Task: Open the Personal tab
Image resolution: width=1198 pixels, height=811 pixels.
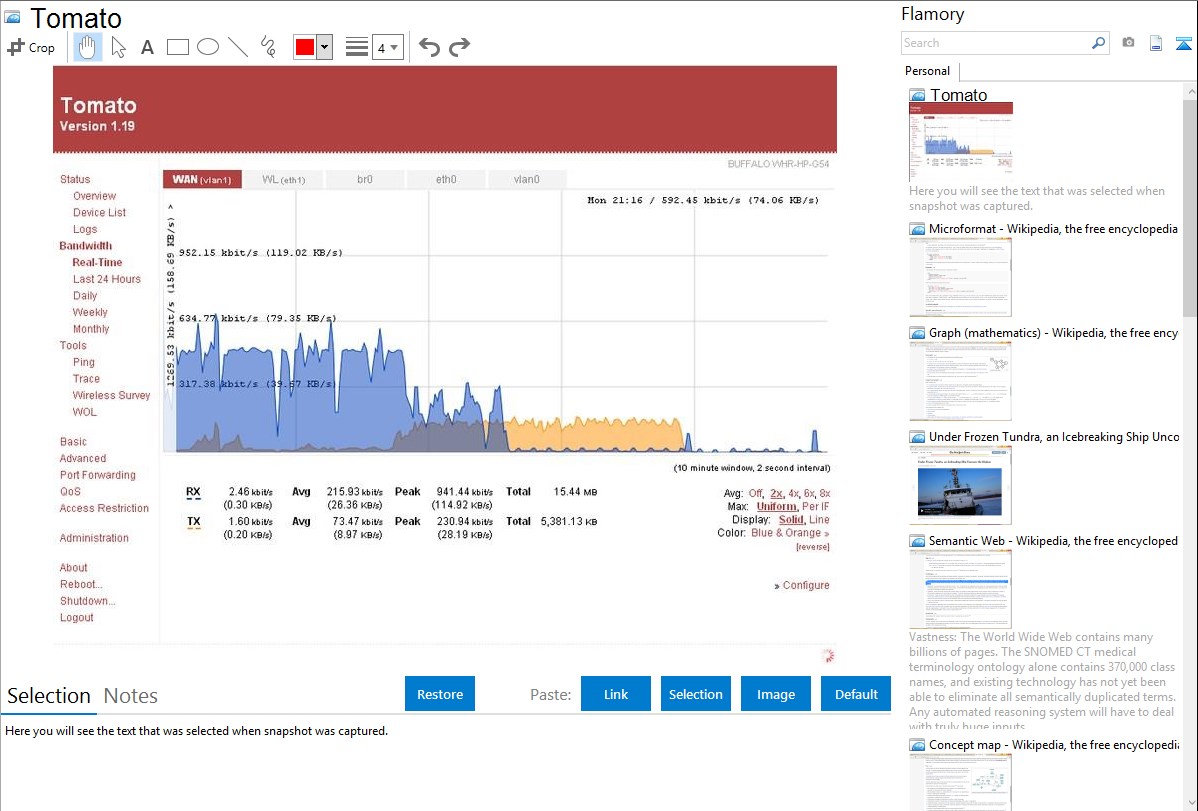Action: 928,71
